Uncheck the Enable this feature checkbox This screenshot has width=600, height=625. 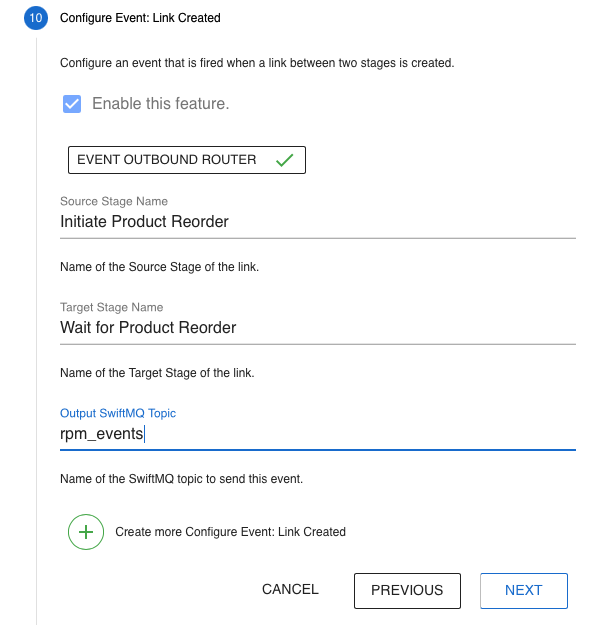tap(72, 103)
